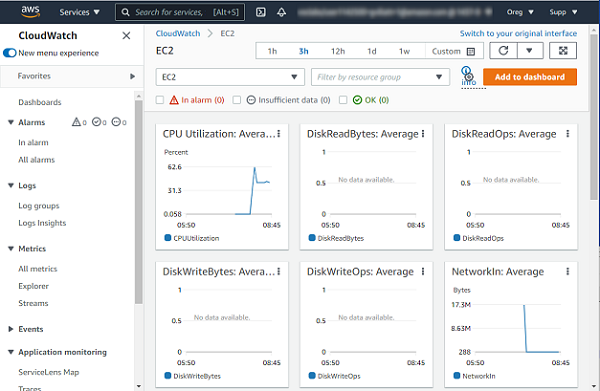Open the EC2 service selector dropdown
This screenshot has height=391, width=600.
click(x=230, y=77)
